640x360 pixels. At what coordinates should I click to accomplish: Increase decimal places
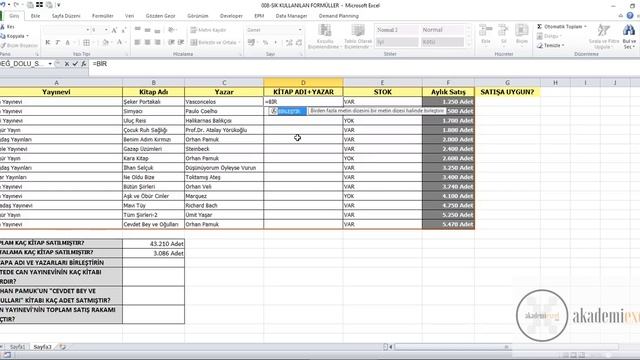[289, 42]
